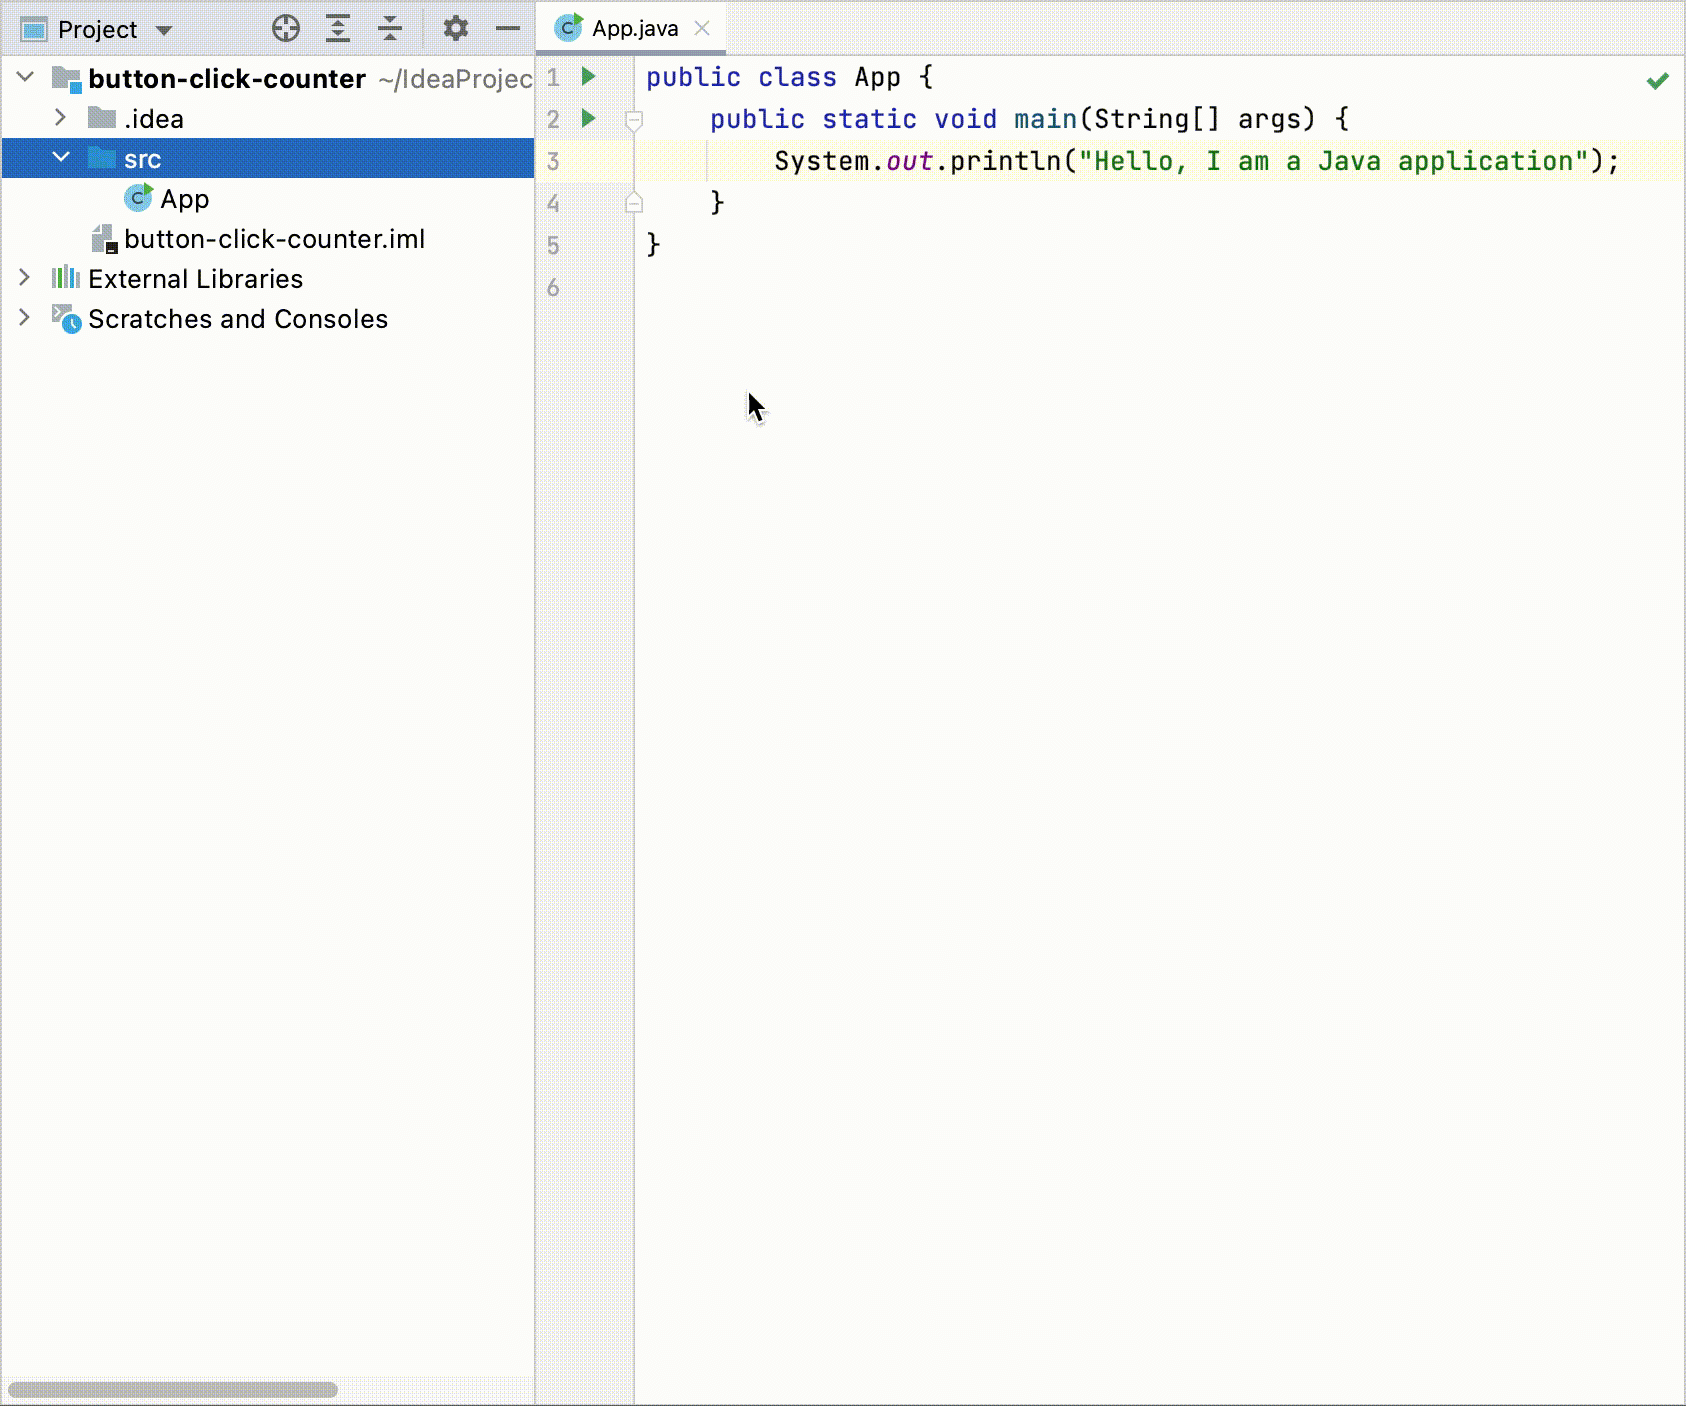Open the Project view dropdown

(163, 29)
